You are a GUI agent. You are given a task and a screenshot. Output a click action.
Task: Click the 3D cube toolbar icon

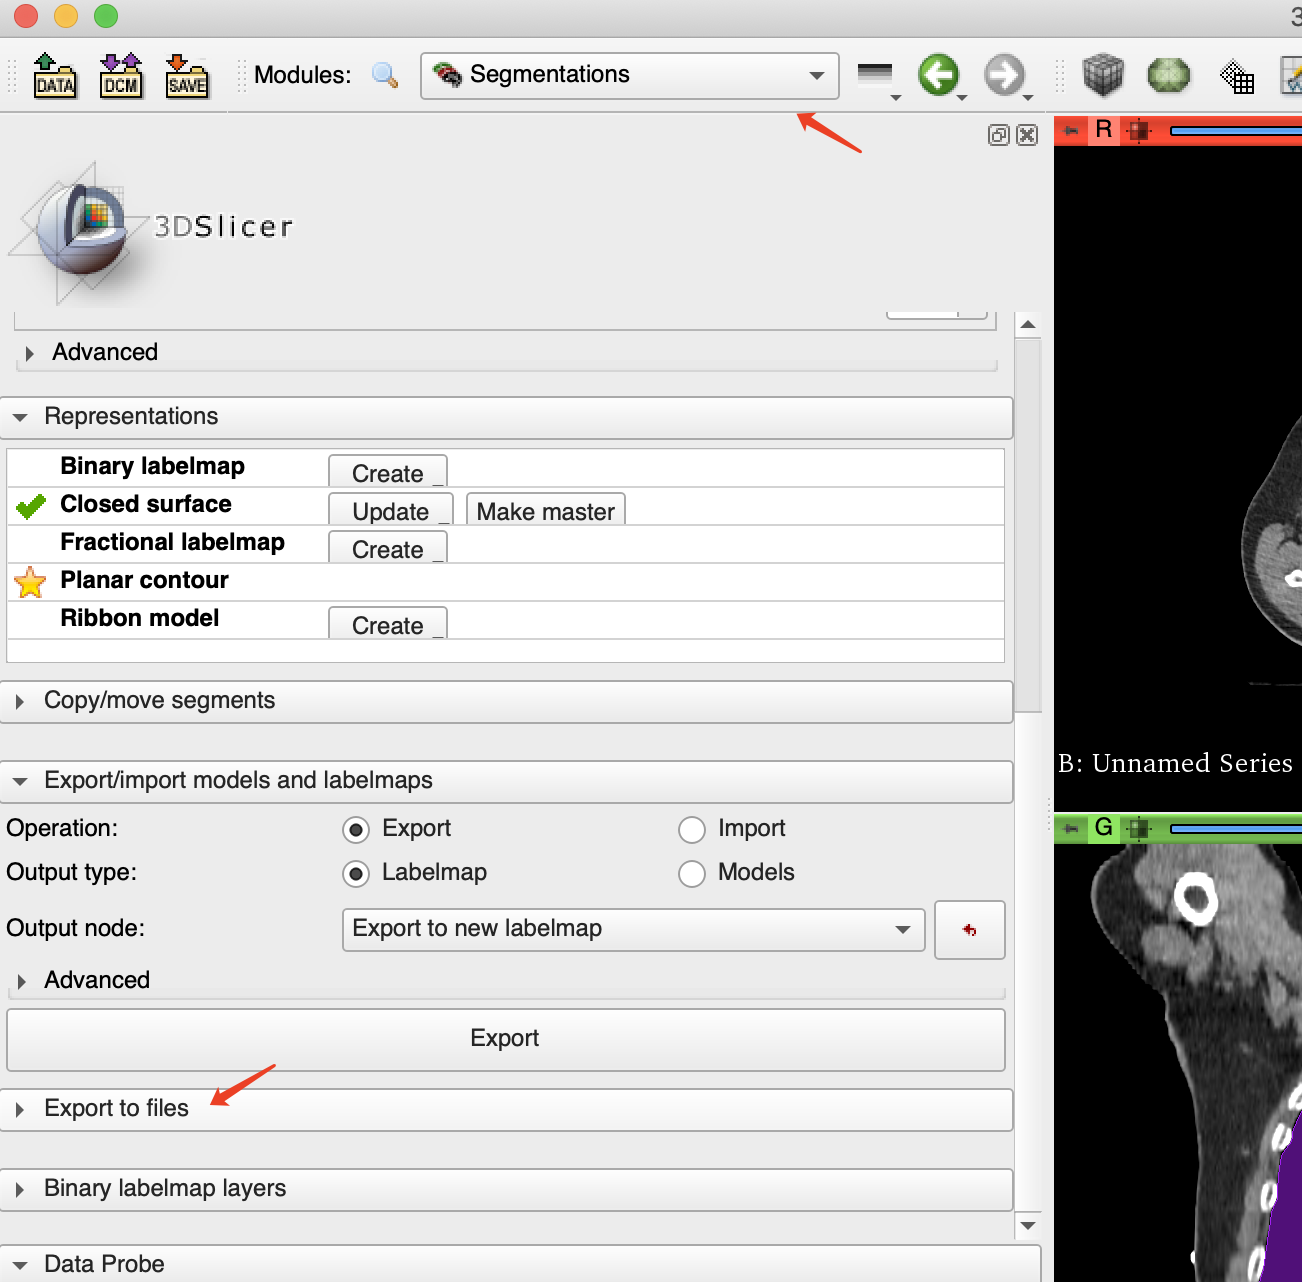coord(1103,75)
